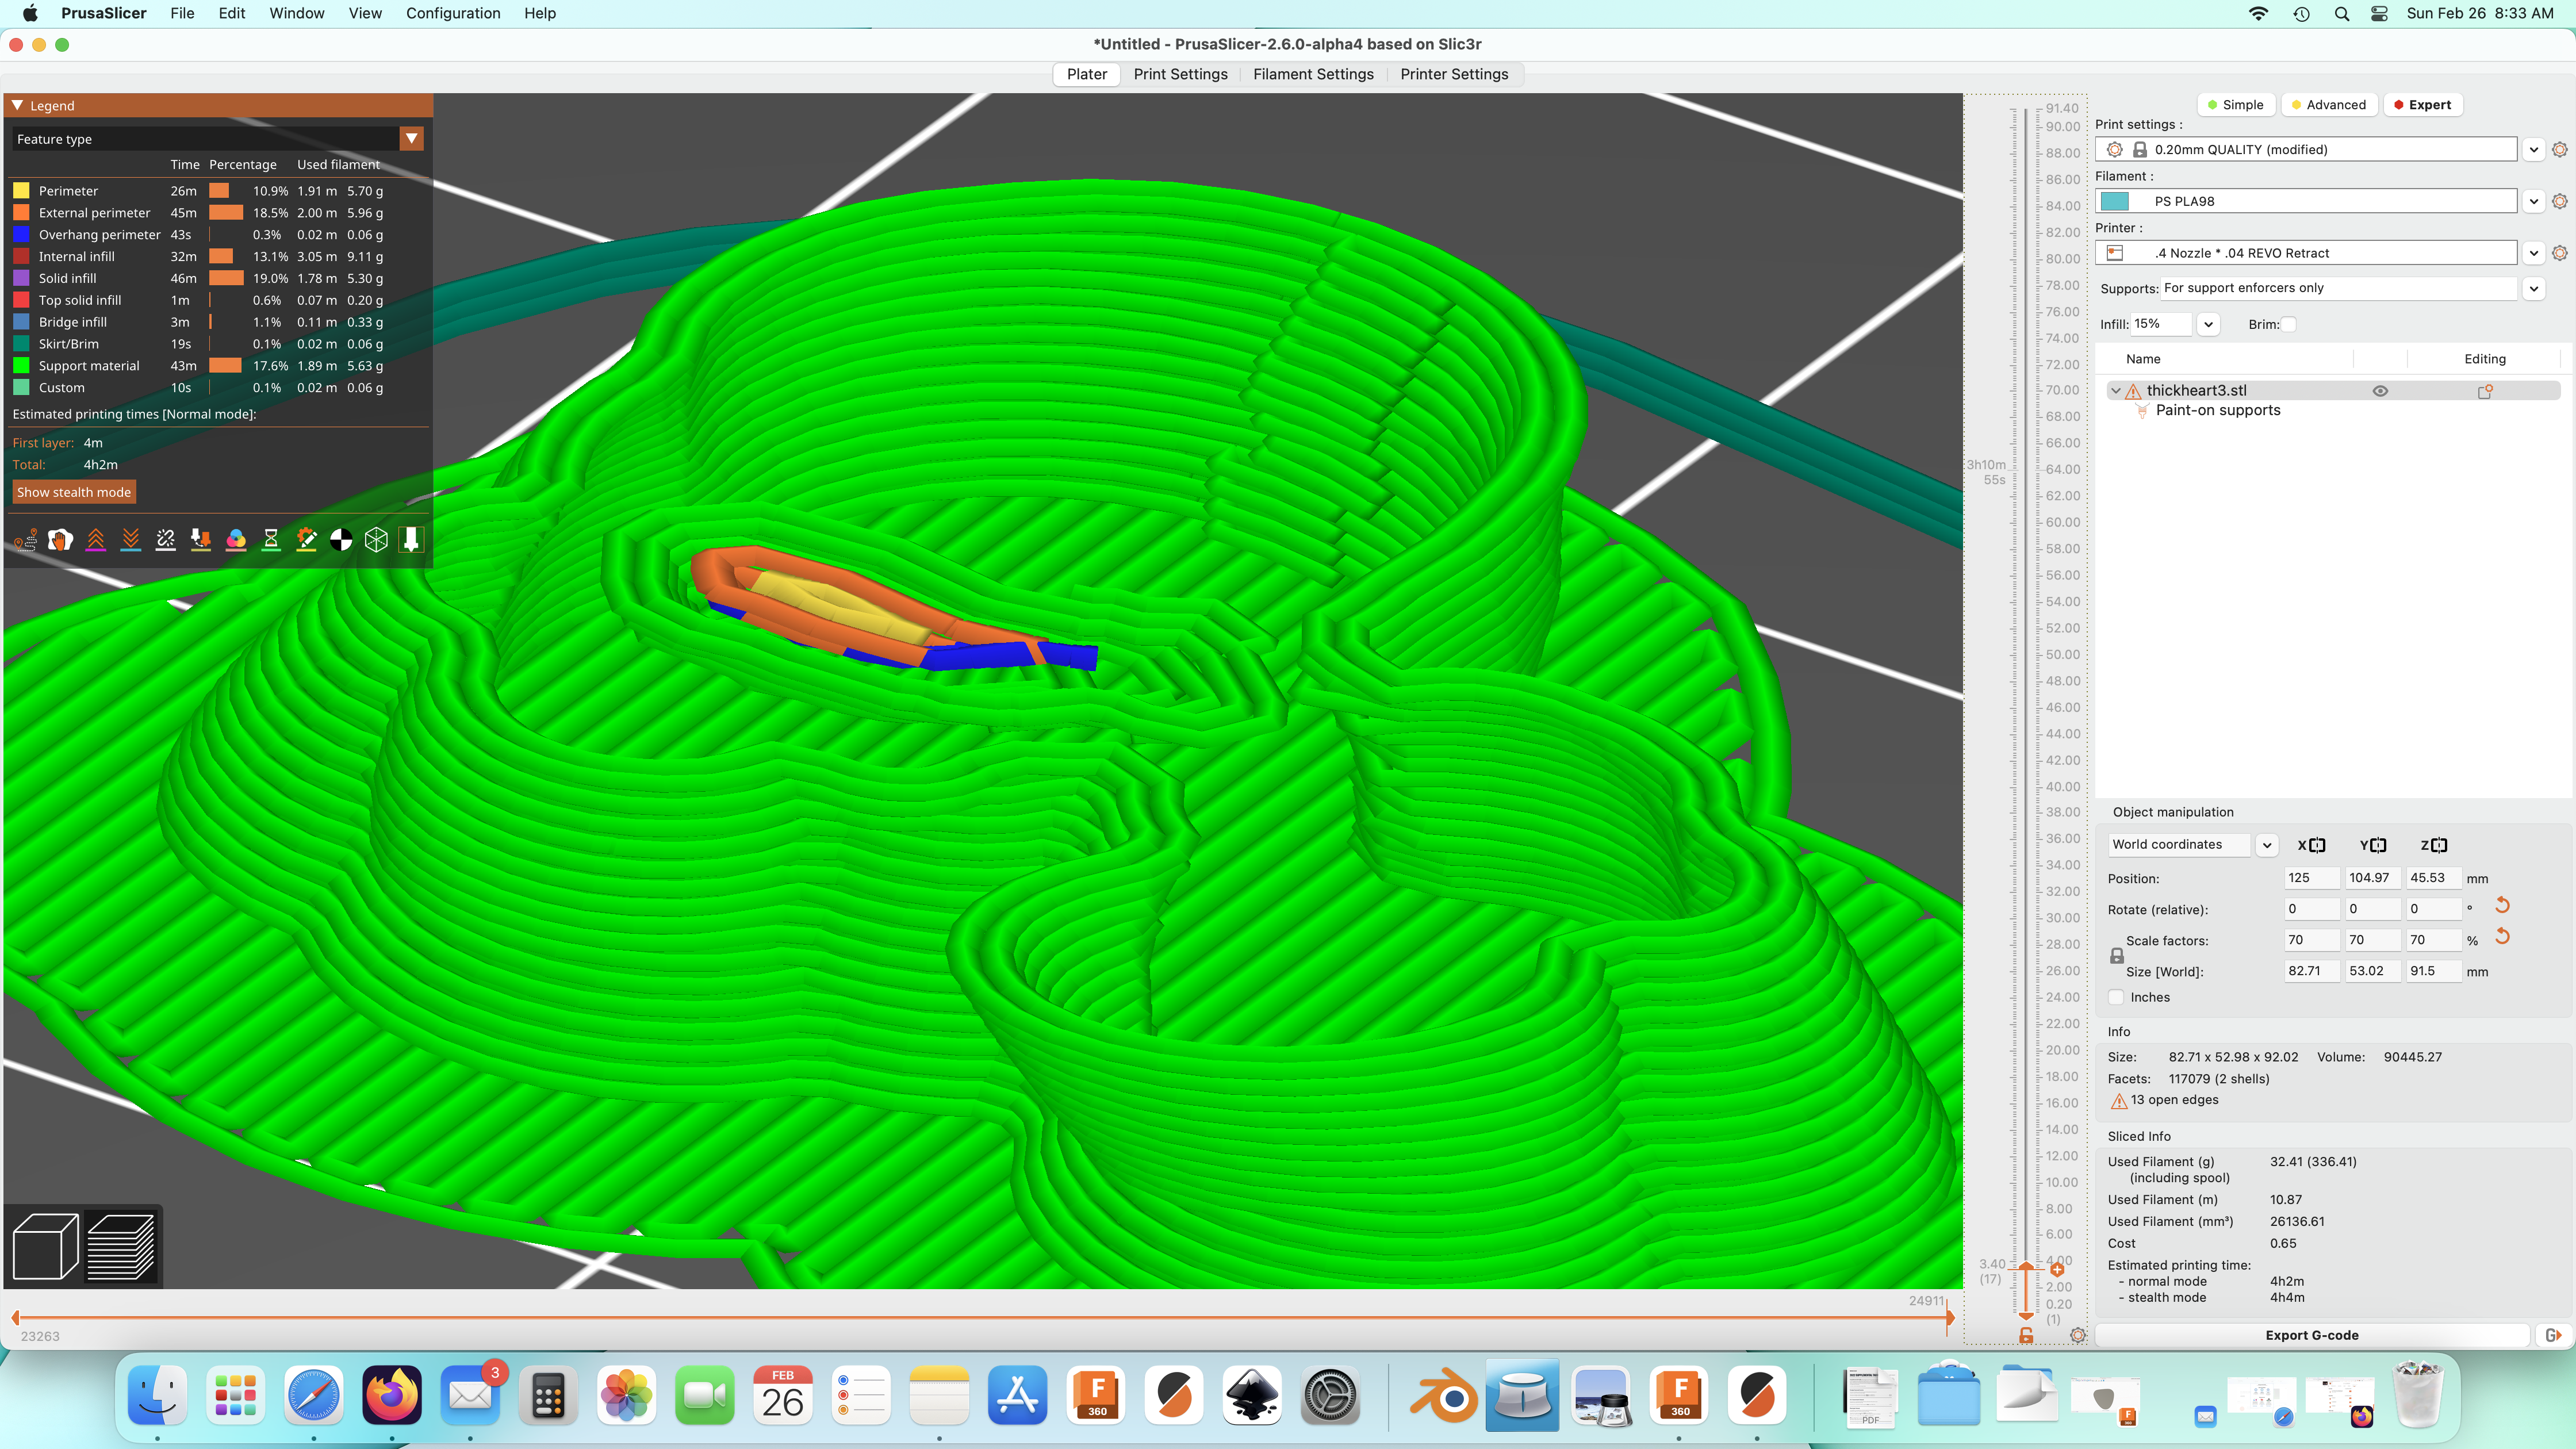This screenshot has width=2576, height=1449.
Task: Open Feature type view dropdown
Action: 411,139
